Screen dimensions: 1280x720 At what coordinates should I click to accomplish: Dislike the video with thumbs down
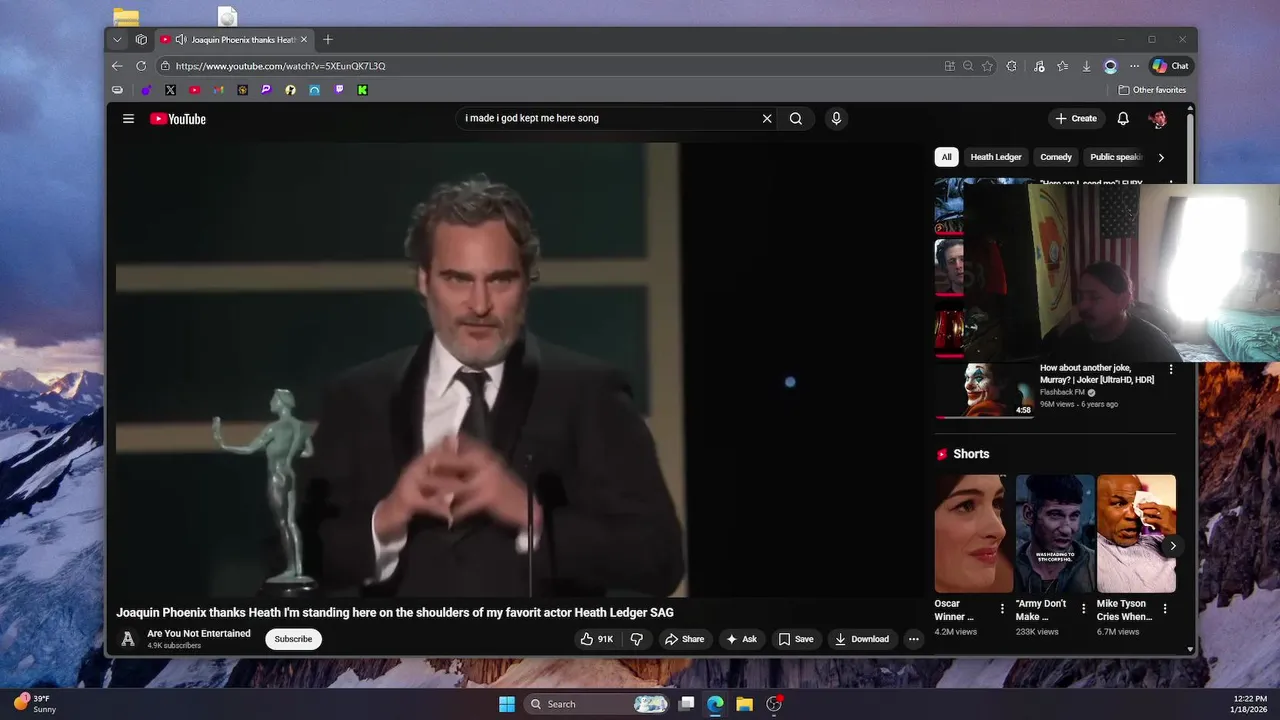coord(637,639)
